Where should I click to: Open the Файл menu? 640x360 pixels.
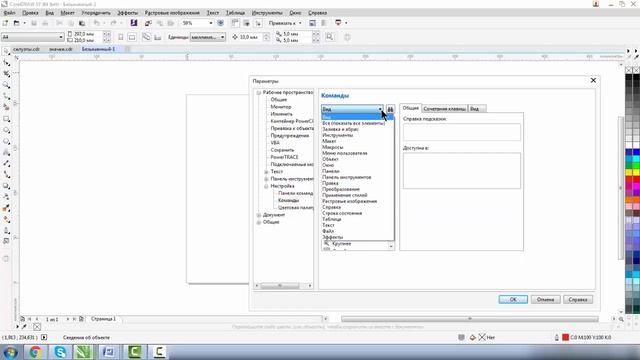pos(9,13)
